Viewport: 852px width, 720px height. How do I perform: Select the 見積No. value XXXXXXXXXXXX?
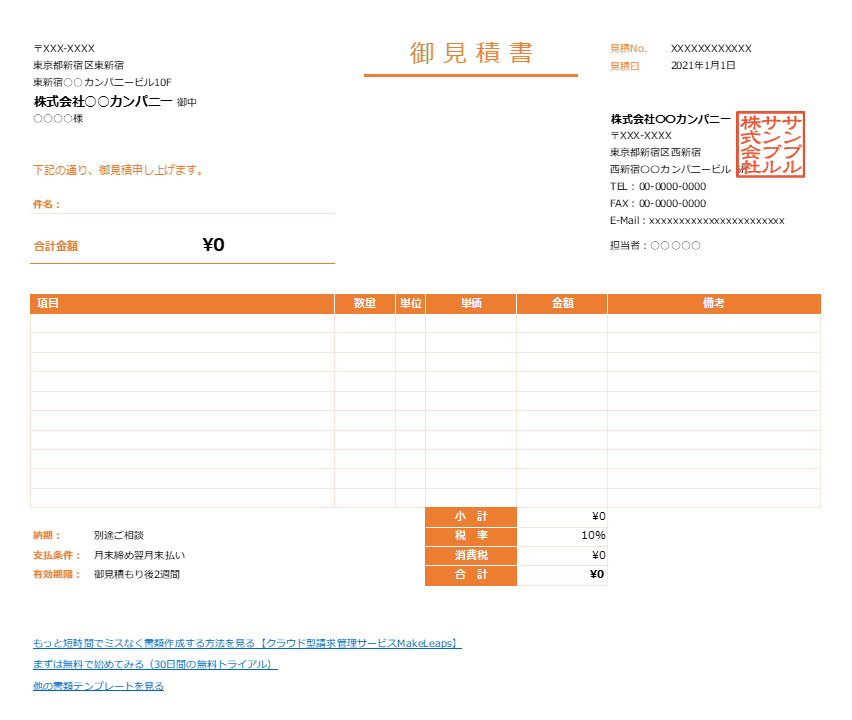(x=712, y=47)
